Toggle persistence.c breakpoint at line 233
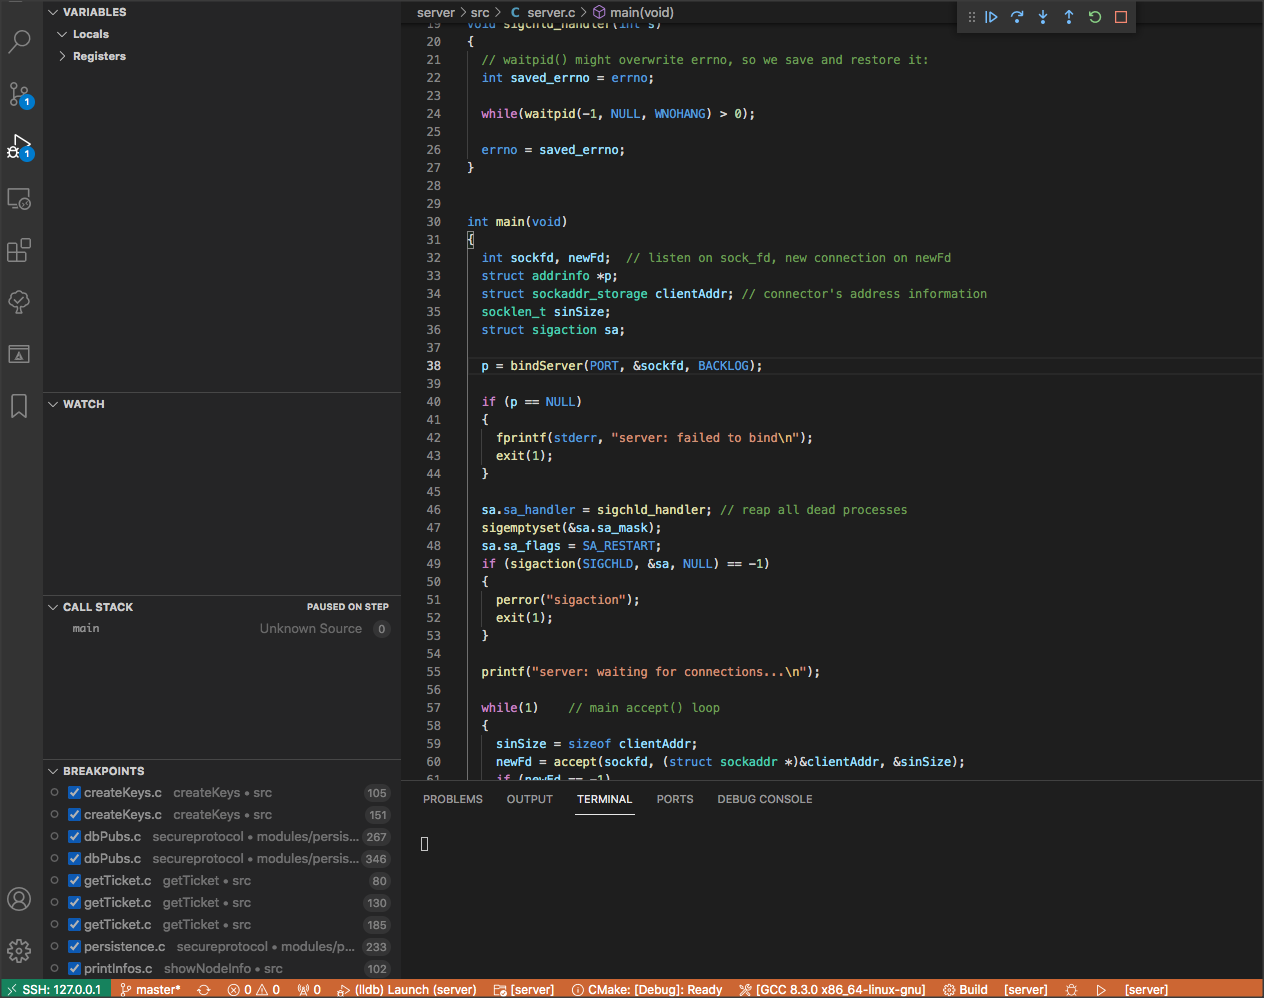 tap(74, 947)
